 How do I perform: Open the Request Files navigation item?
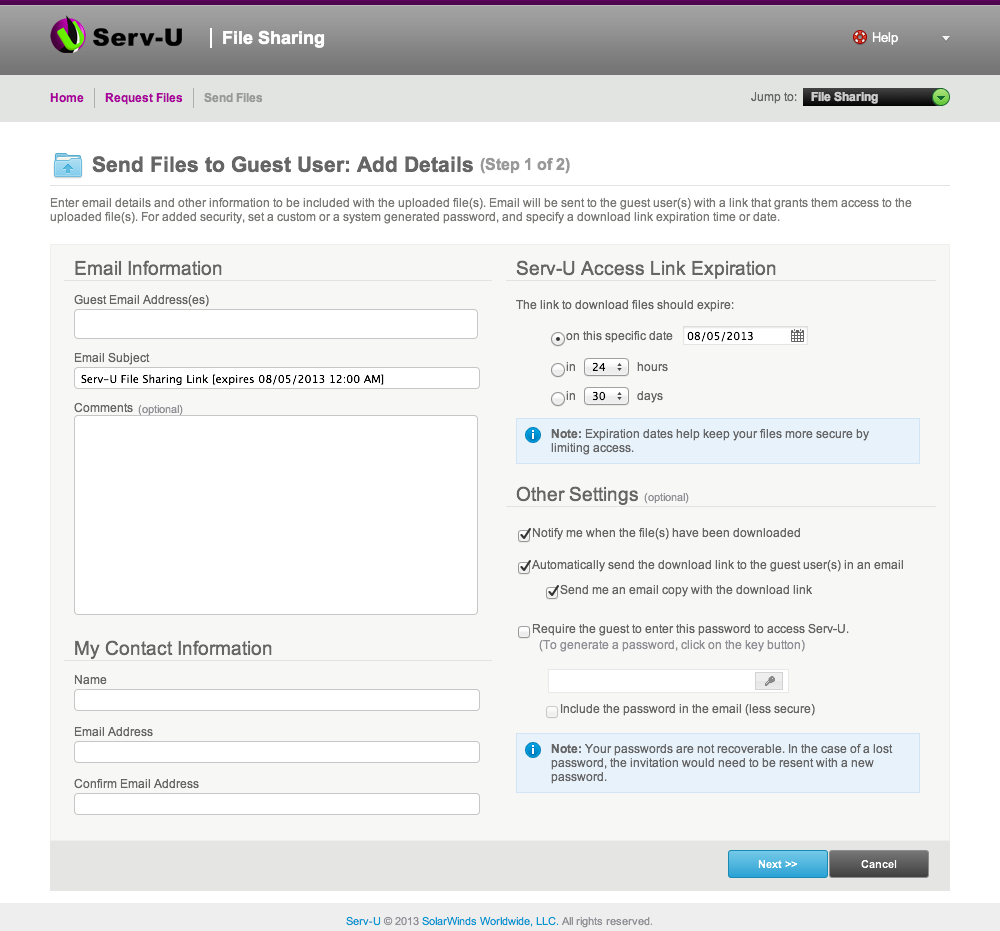[144, 98]
